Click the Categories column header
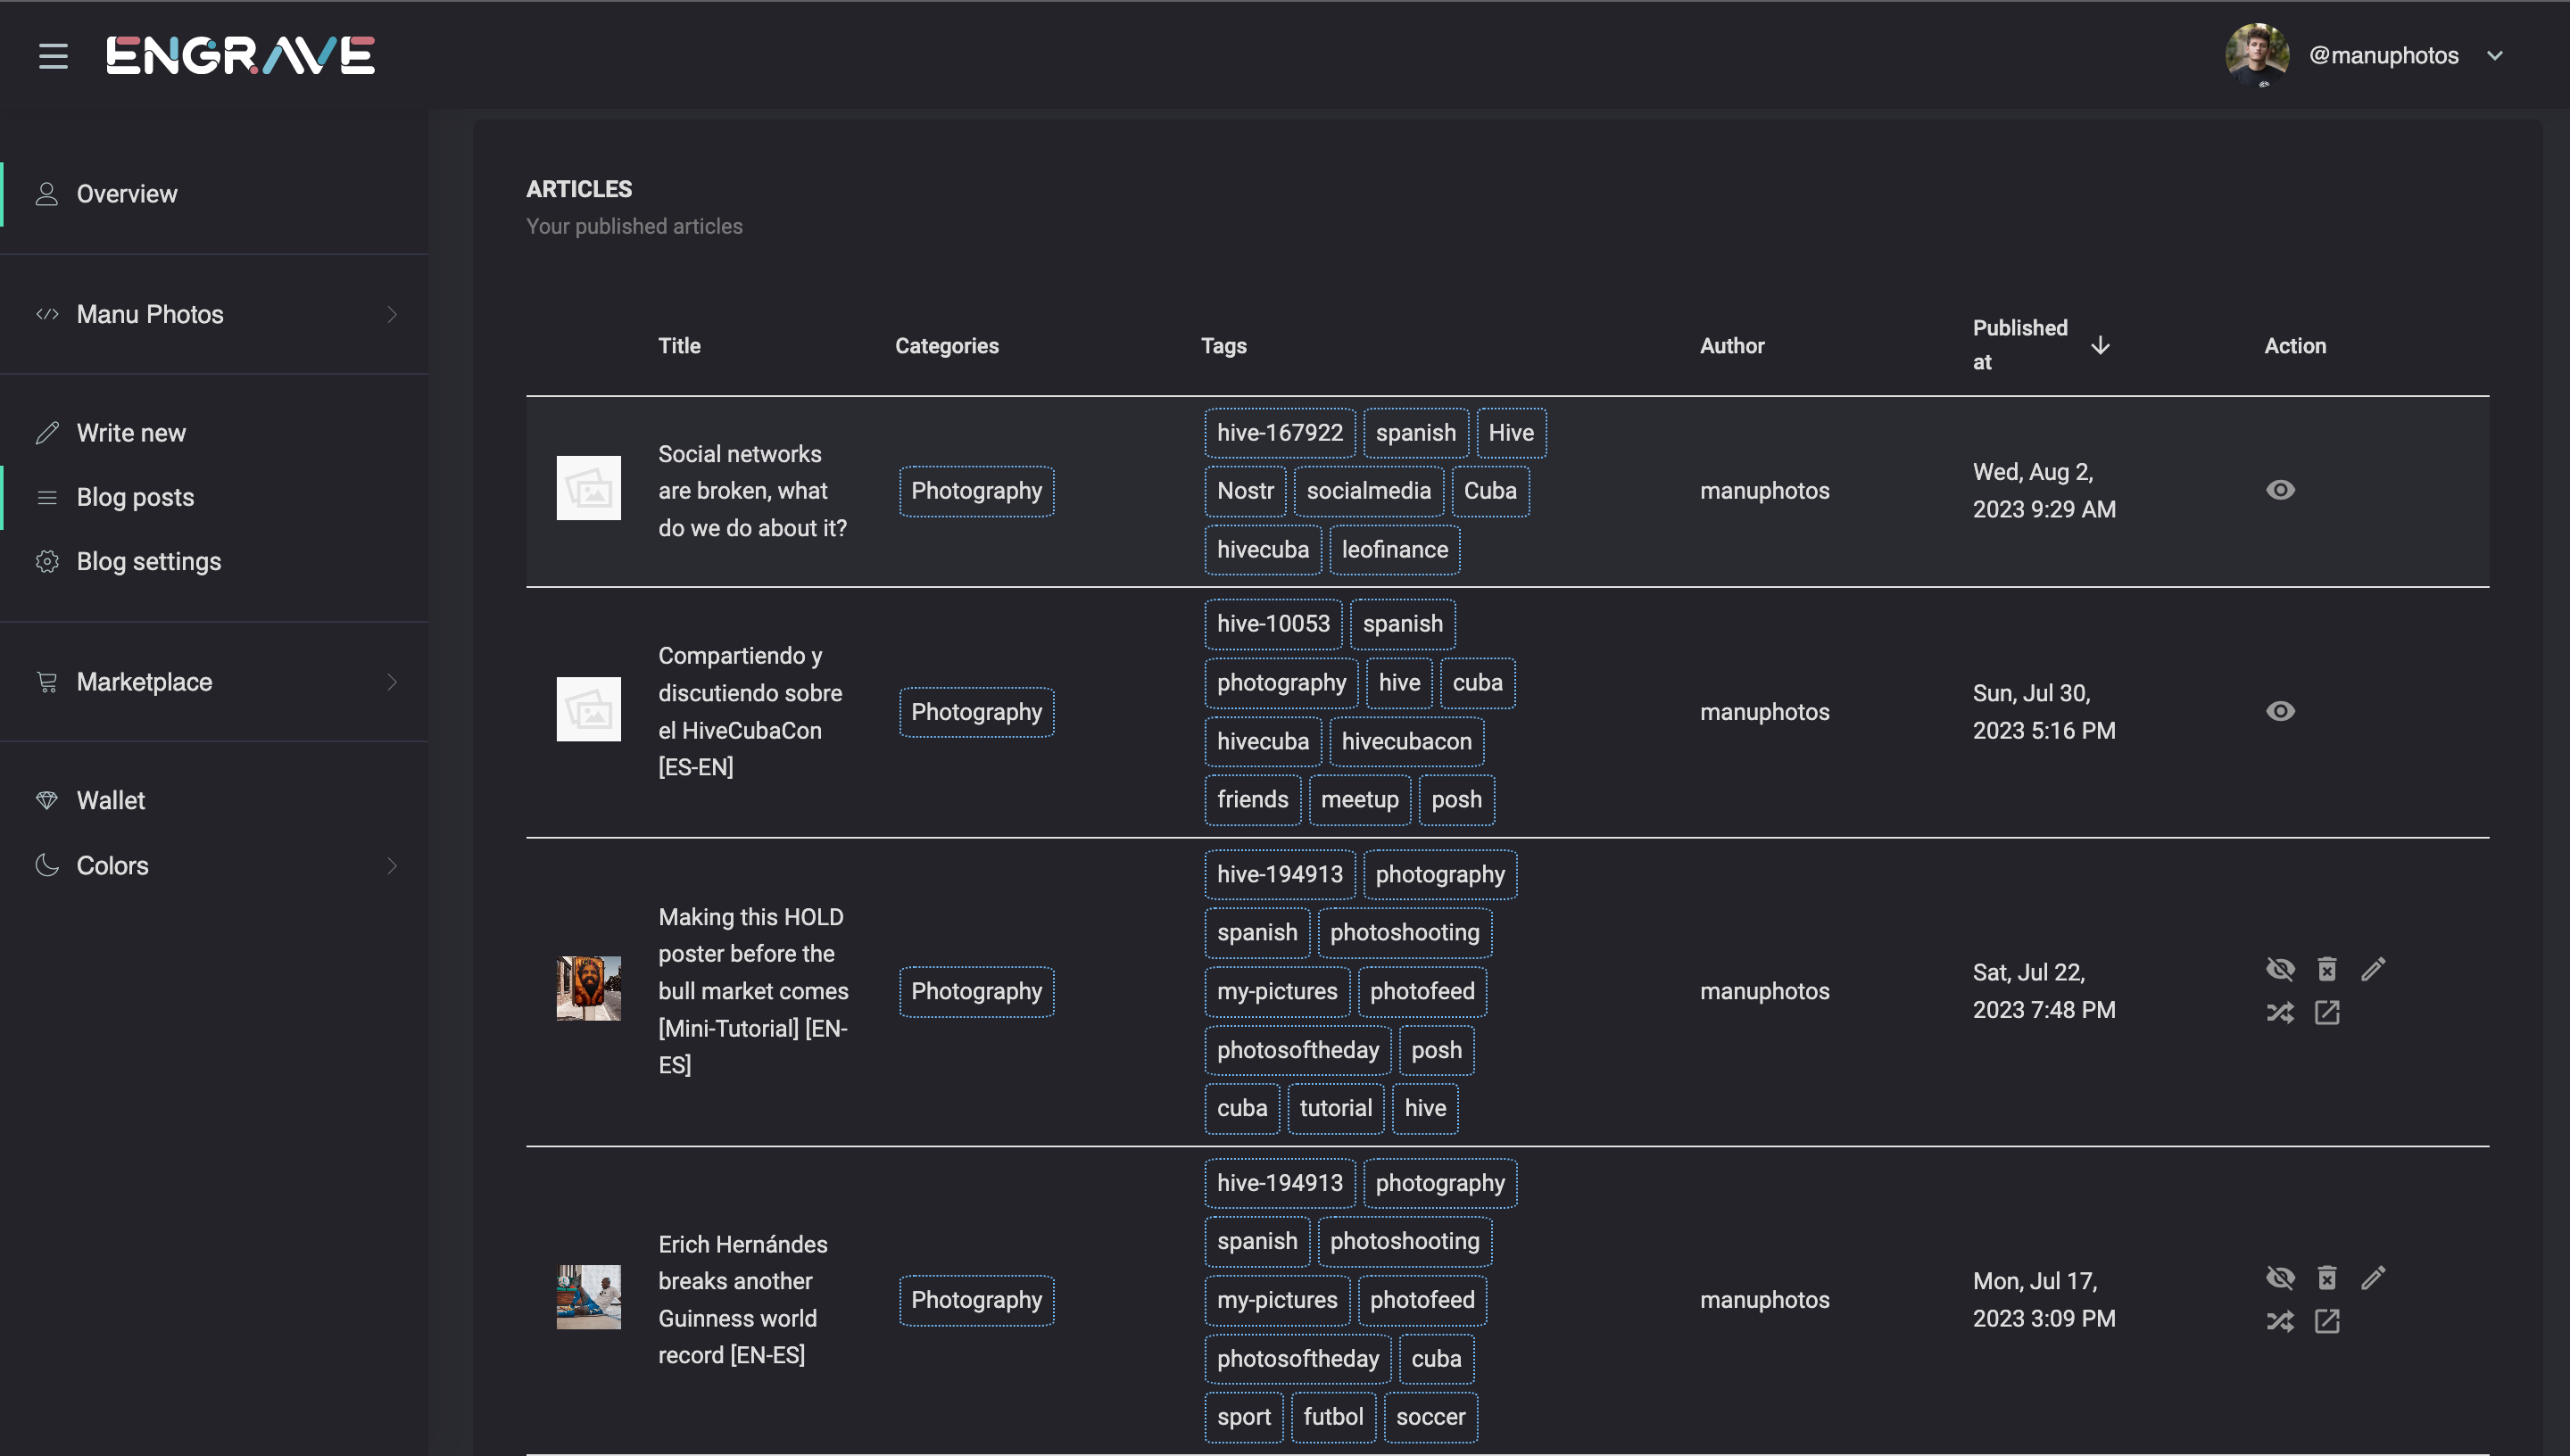Viewport: 2570px width, 1456px height. click(x=946, y=346)
